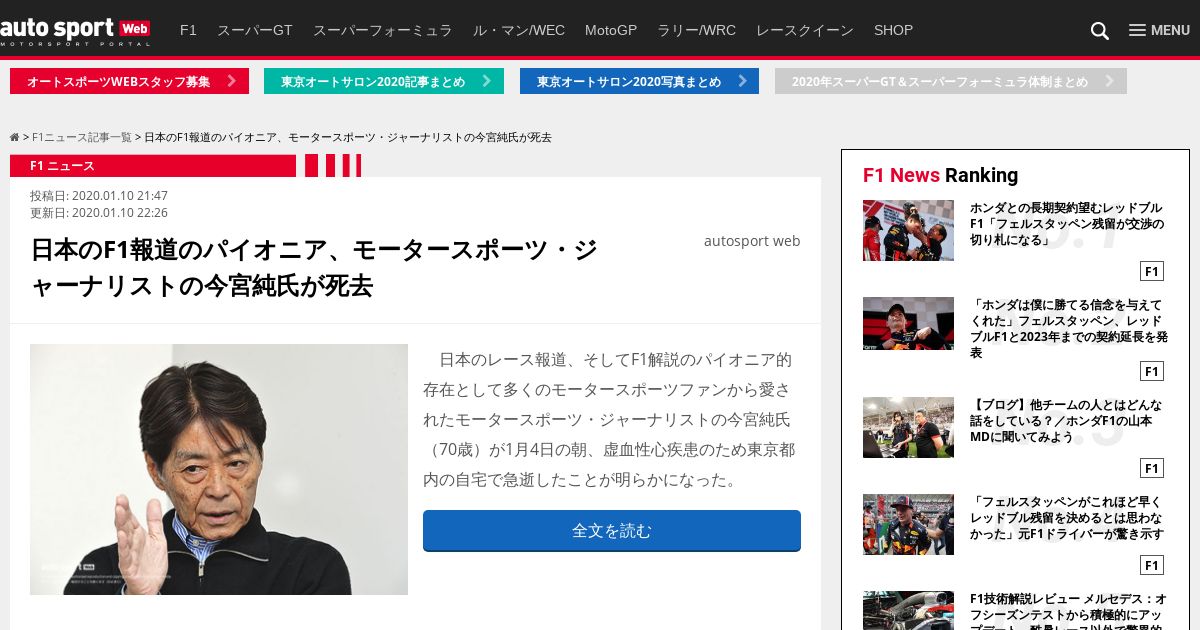Click the article headline about 今宮純氏
Image resolution: width=1200 pixels, height=630 pixels.
[314, 268]
